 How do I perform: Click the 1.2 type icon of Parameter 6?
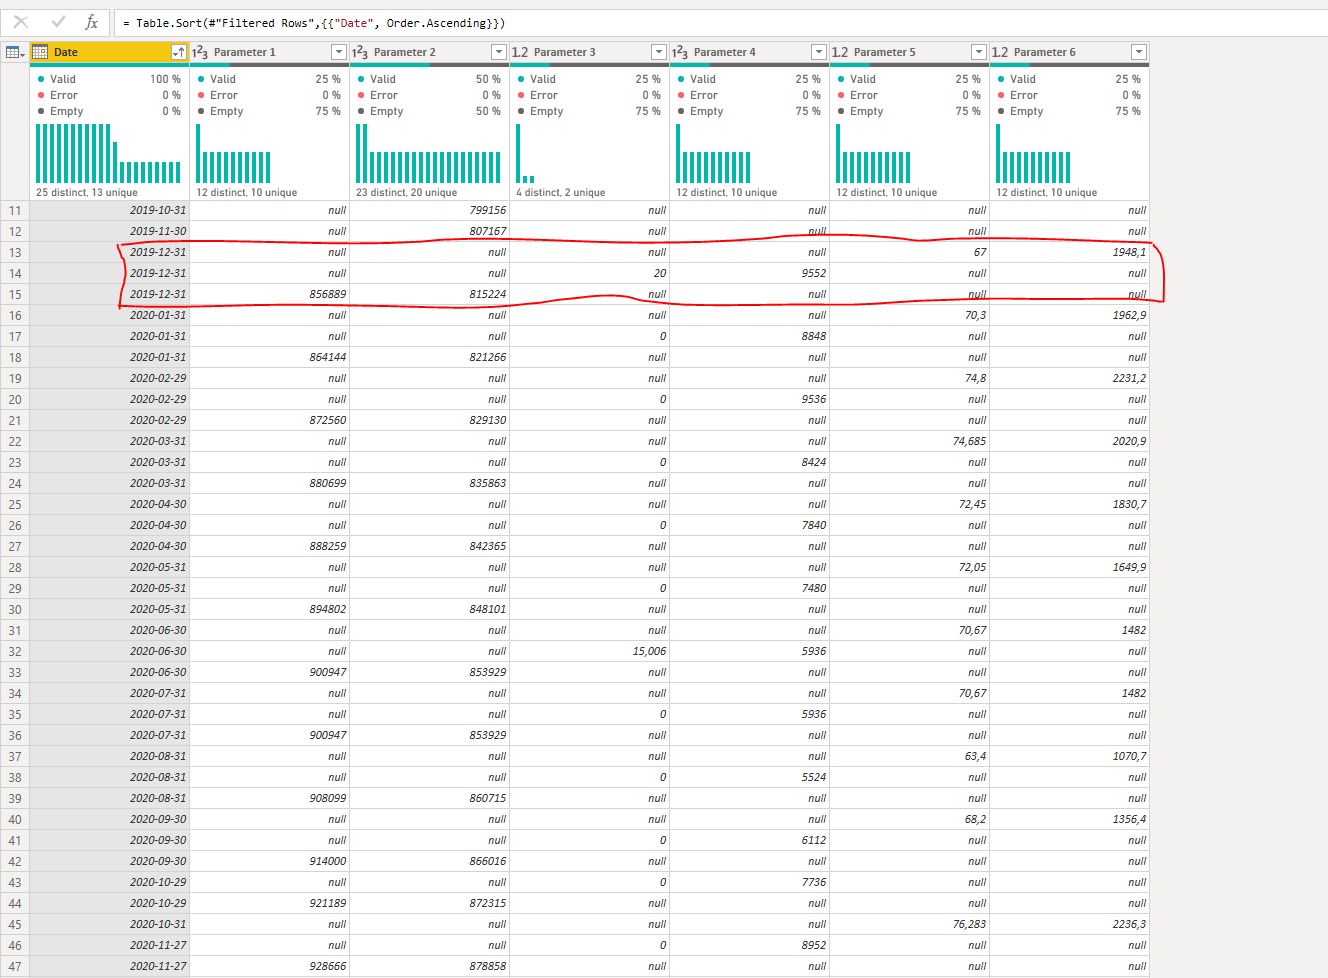[x=1000, y=52]
